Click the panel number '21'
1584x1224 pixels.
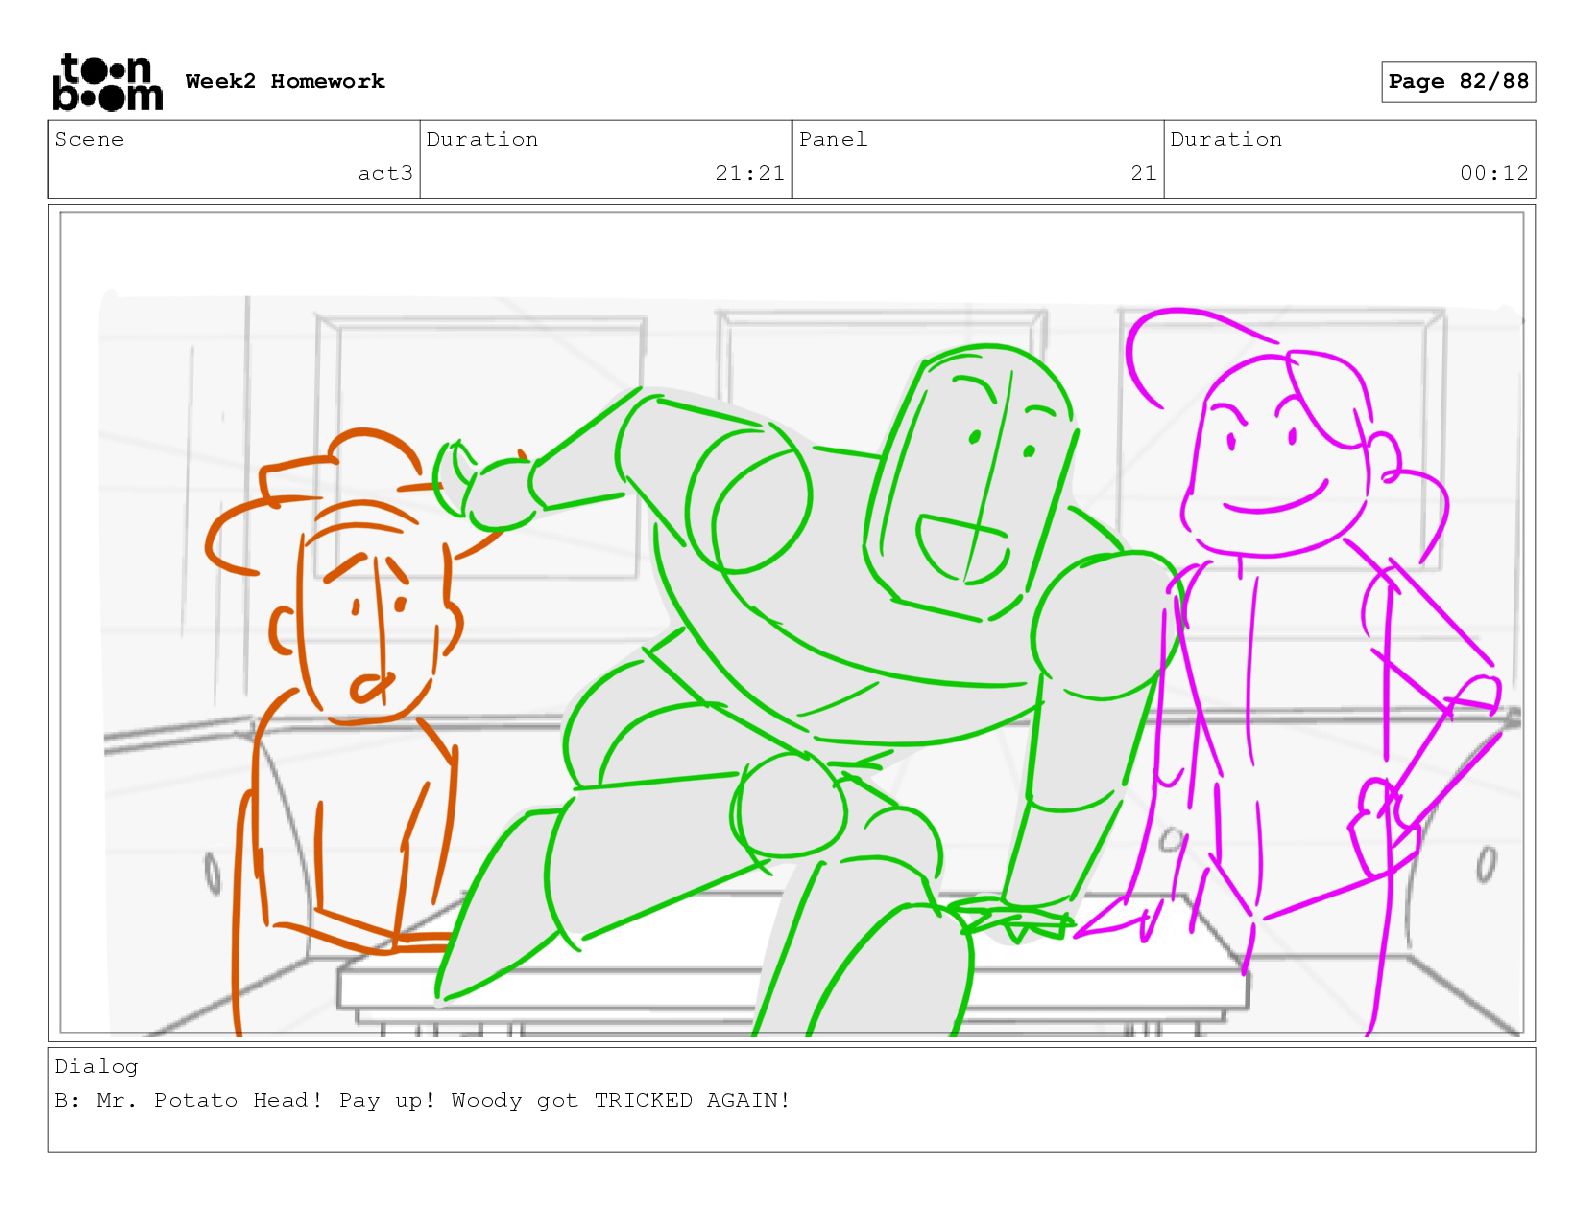1144,173
